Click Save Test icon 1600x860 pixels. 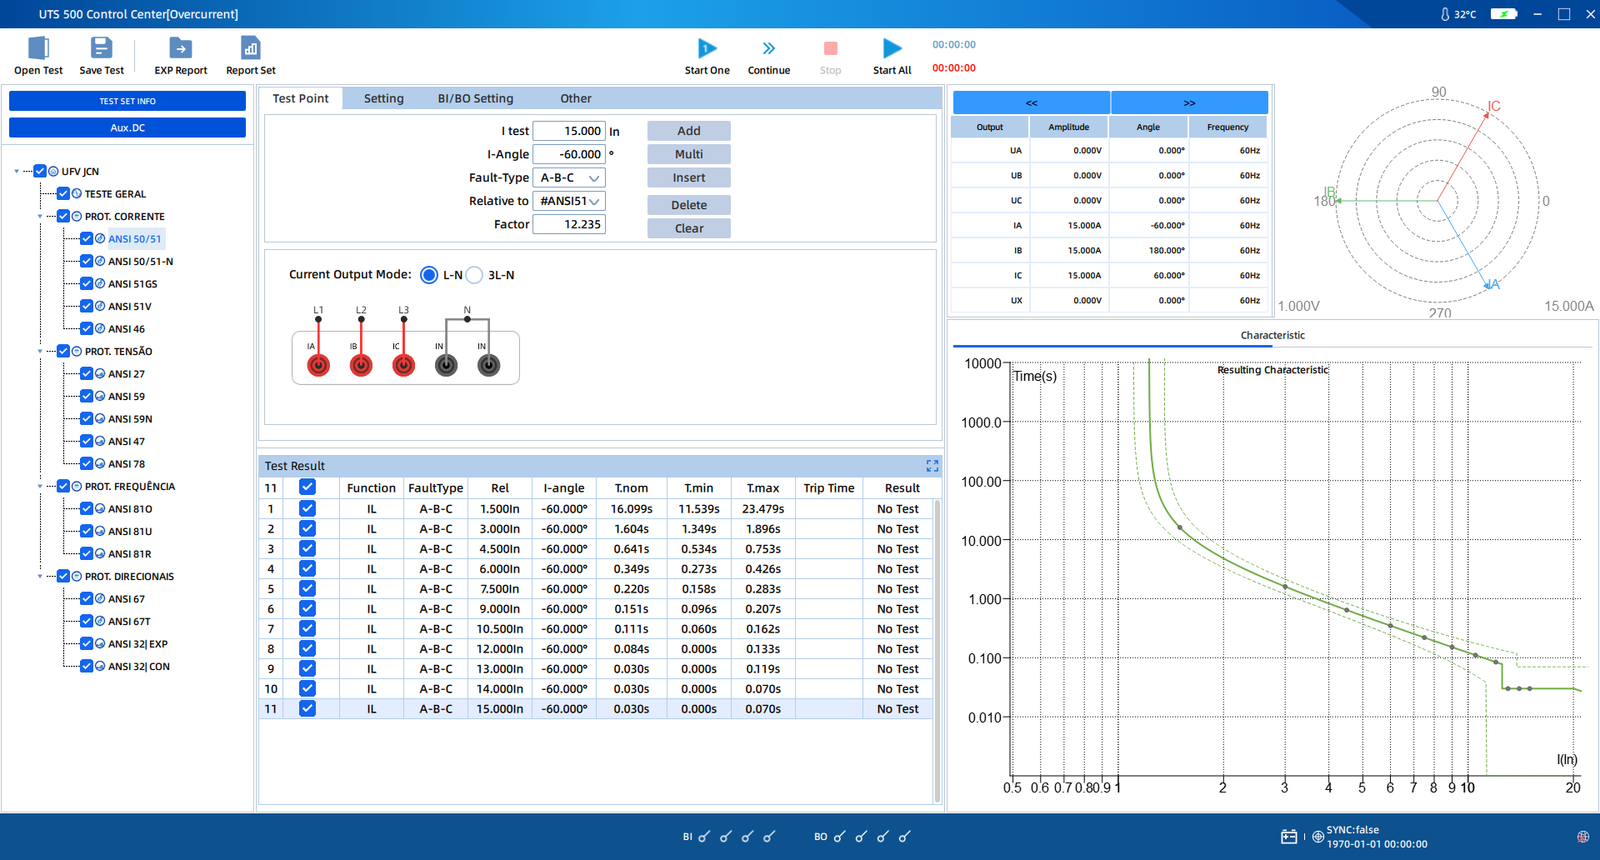coord(101,48)
